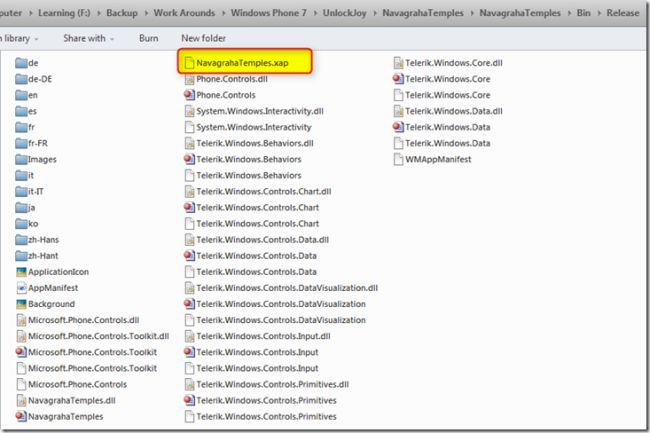
Task: Select the it-IT folder icon
Action: coord(21,191)
